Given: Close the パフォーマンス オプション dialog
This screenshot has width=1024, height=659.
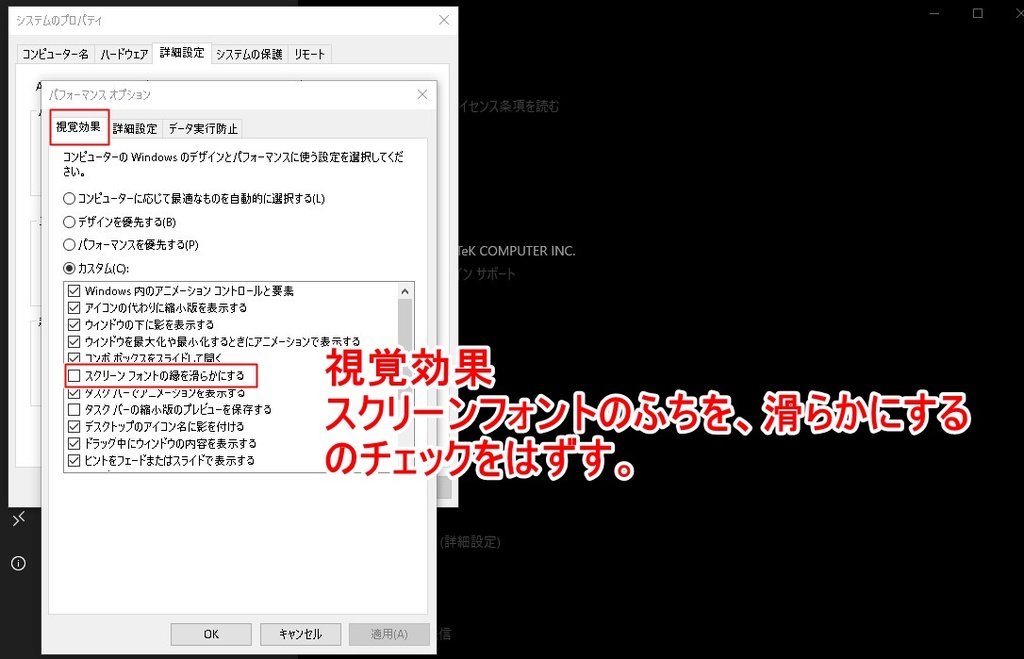Looking at the screenshot, I should pos(422,94).
